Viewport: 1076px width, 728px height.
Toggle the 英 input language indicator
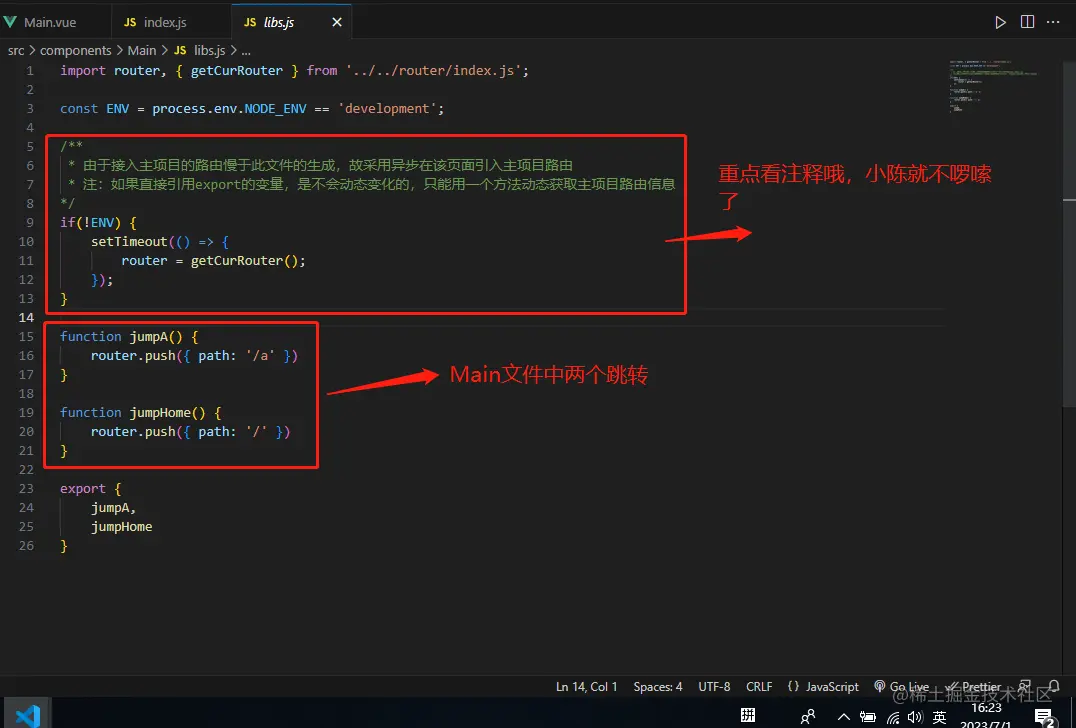tap(939, 717)
